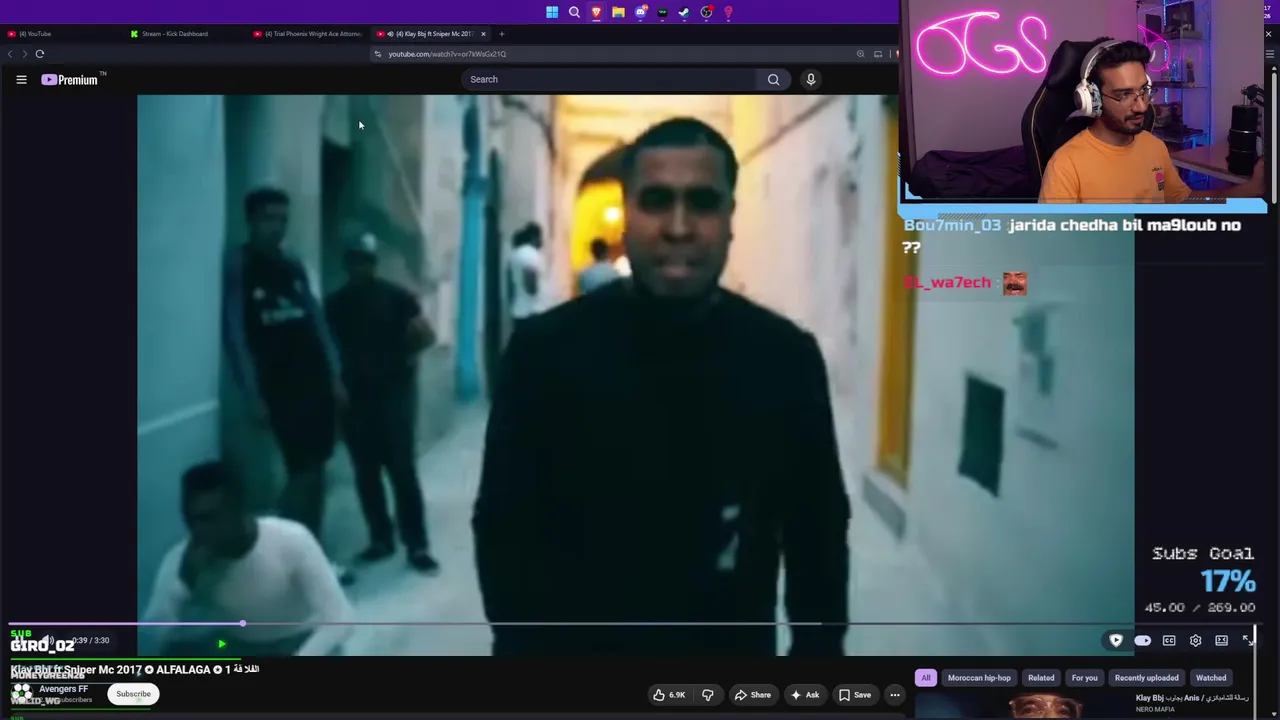Open the player settings gear
Screen dimensions: 1280x720
coord(1195,641)
